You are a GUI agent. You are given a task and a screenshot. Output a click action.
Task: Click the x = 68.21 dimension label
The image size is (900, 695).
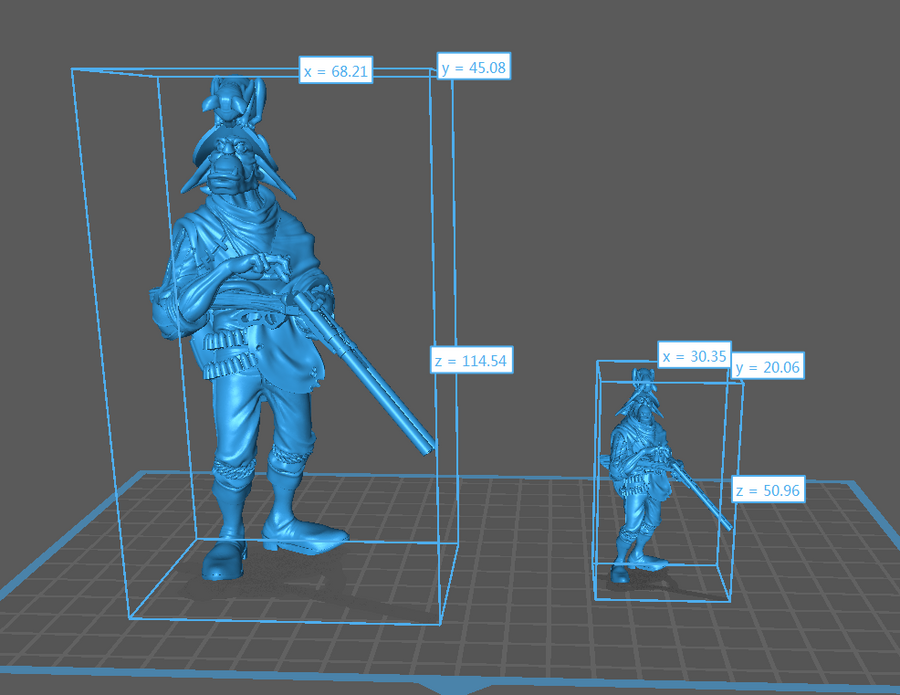[x=336, y=71]
